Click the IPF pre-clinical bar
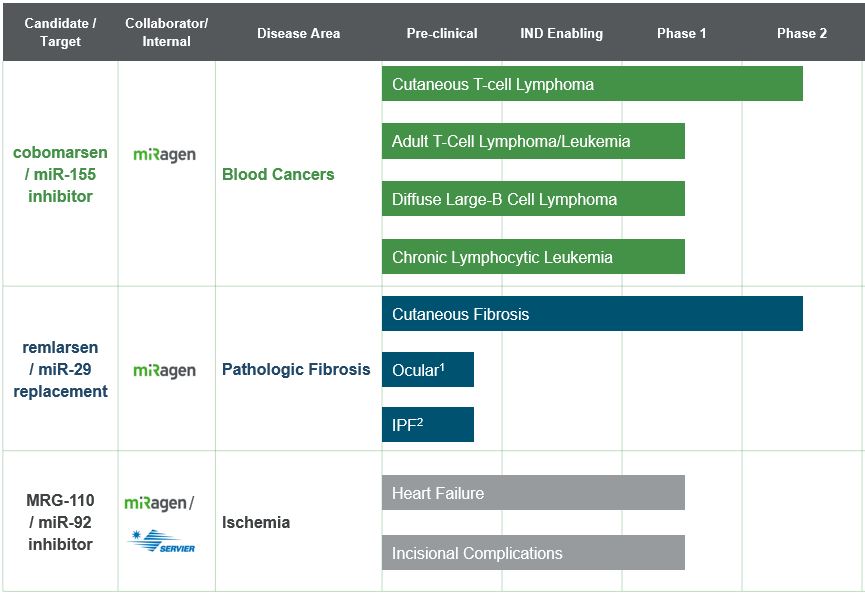This screenshot has height=596, width=865. tap(427, 424)
